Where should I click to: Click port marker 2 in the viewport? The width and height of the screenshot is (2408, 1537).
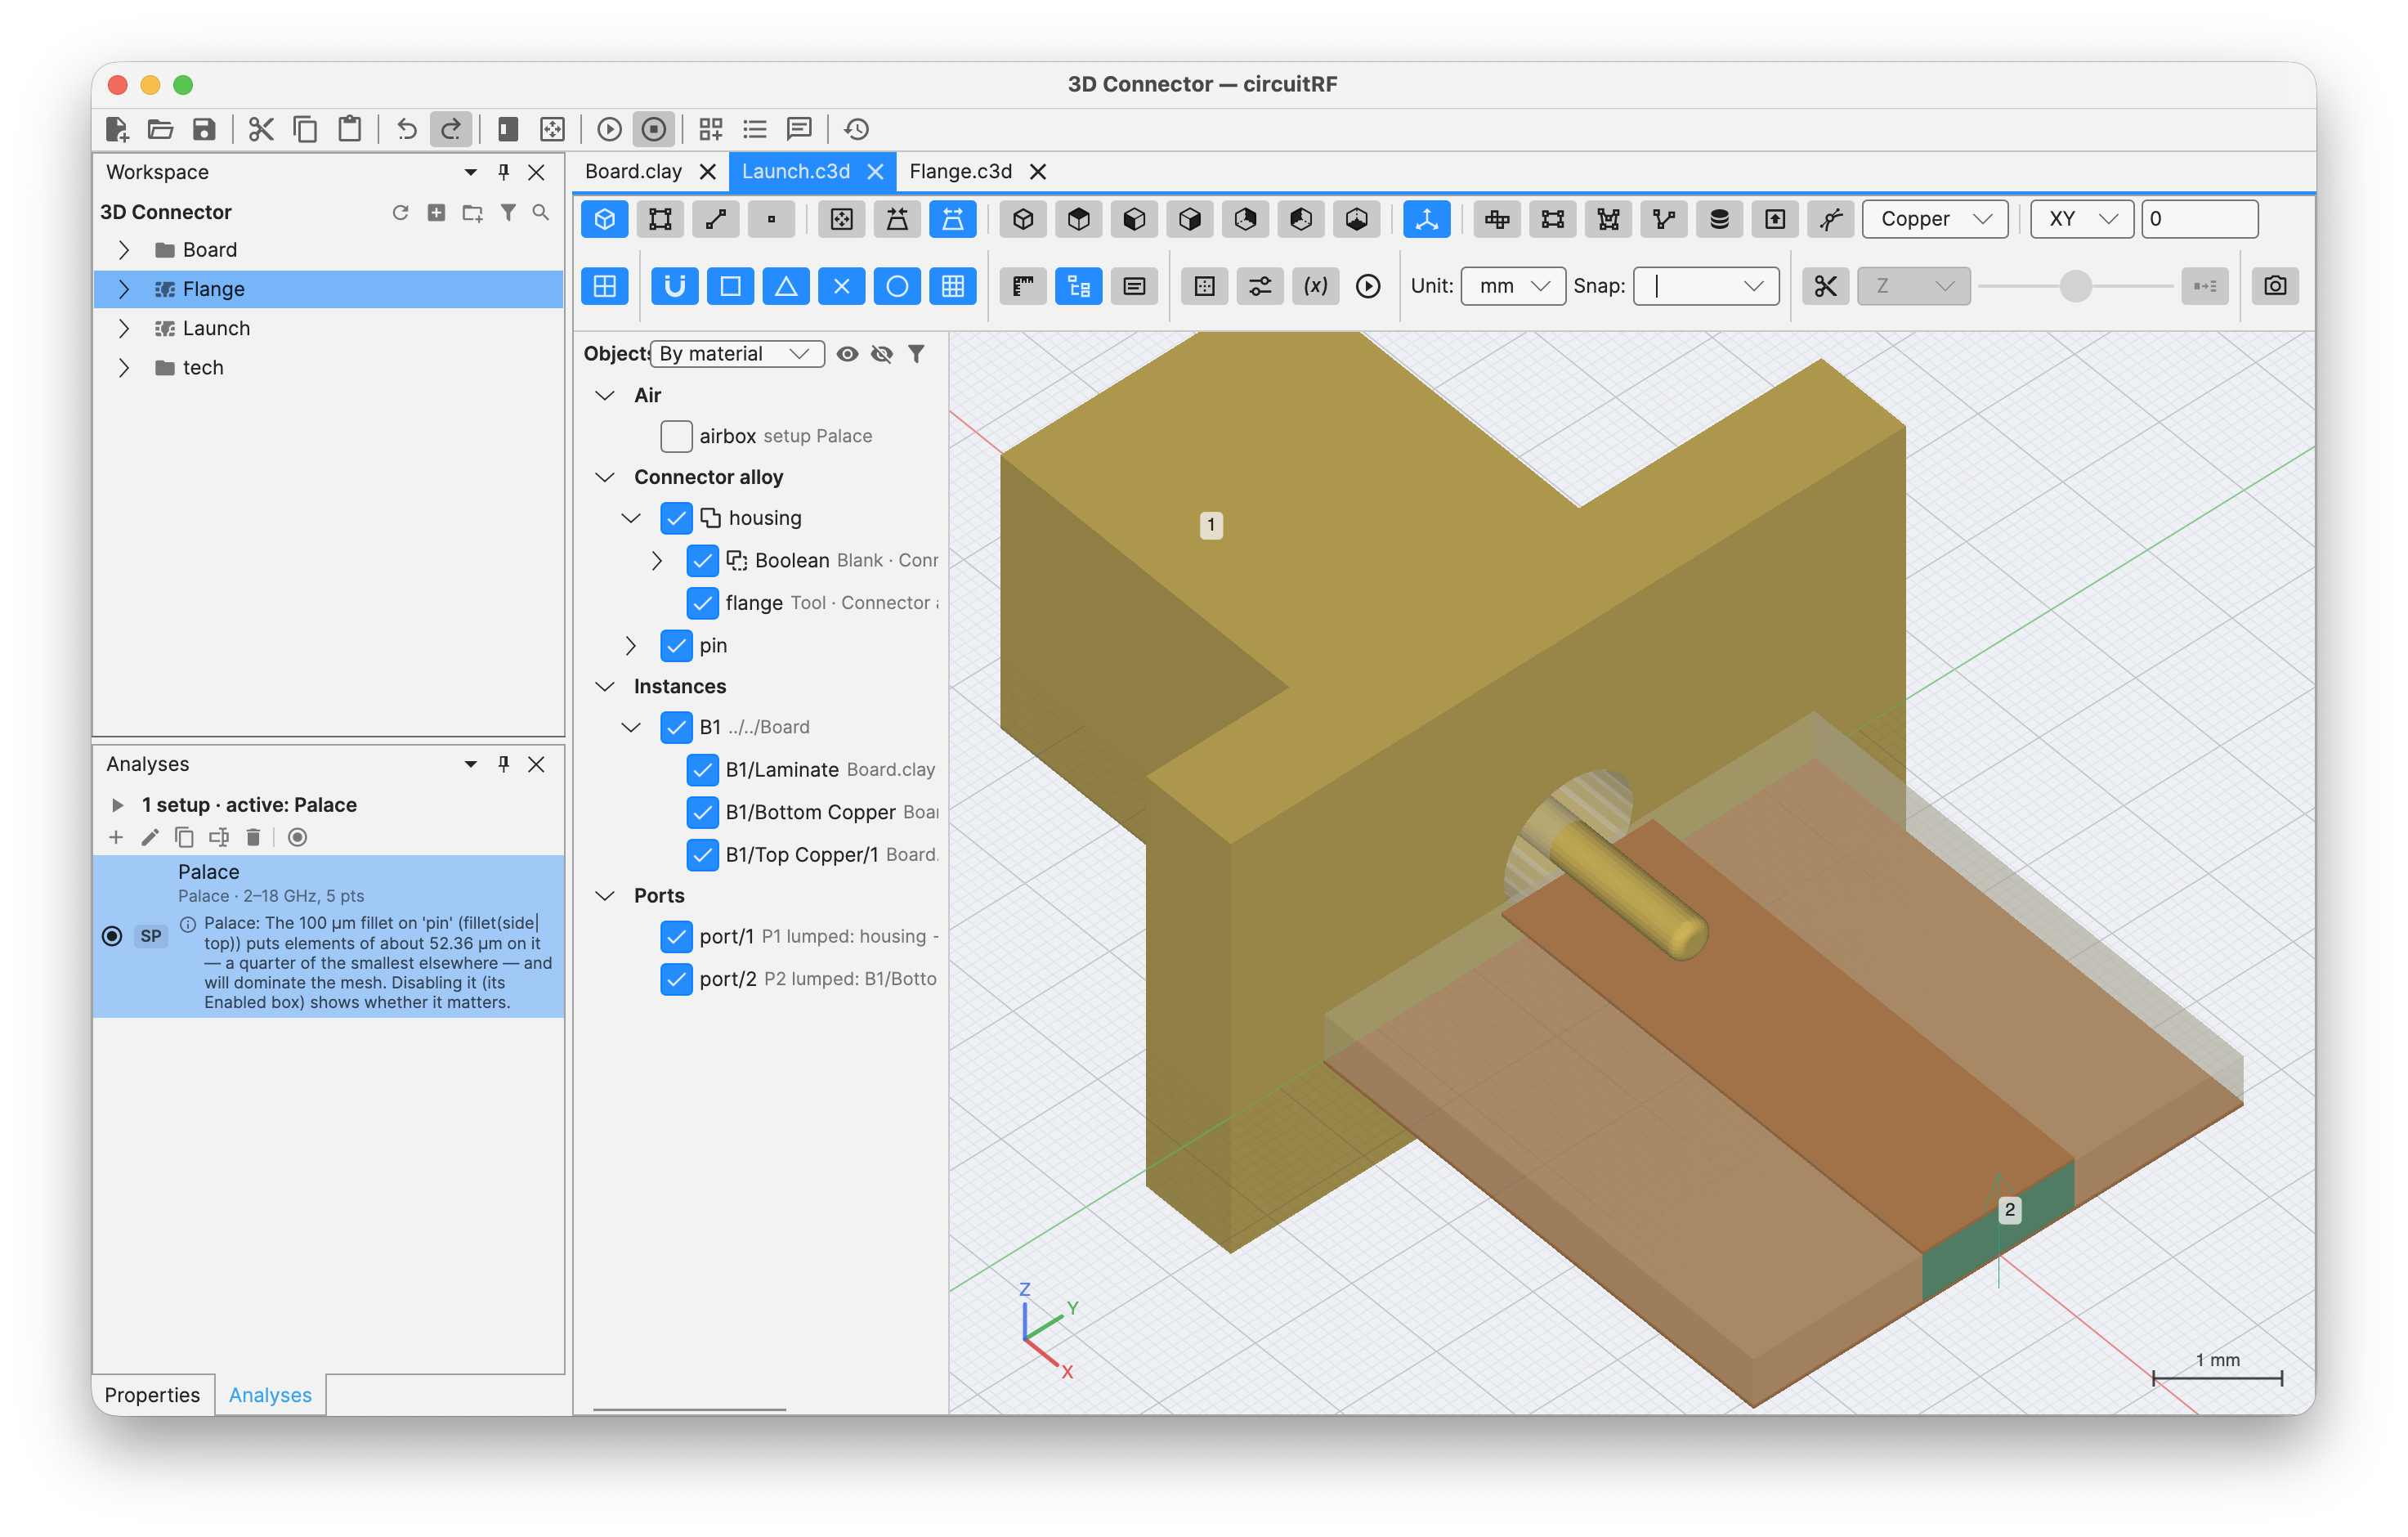(2010, 1210)
